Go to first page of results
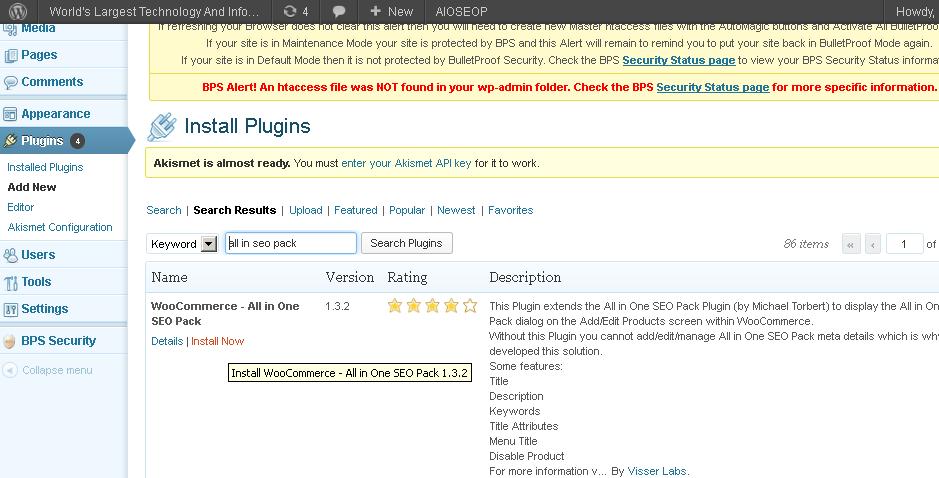939x478 pixels. [851, 244]
